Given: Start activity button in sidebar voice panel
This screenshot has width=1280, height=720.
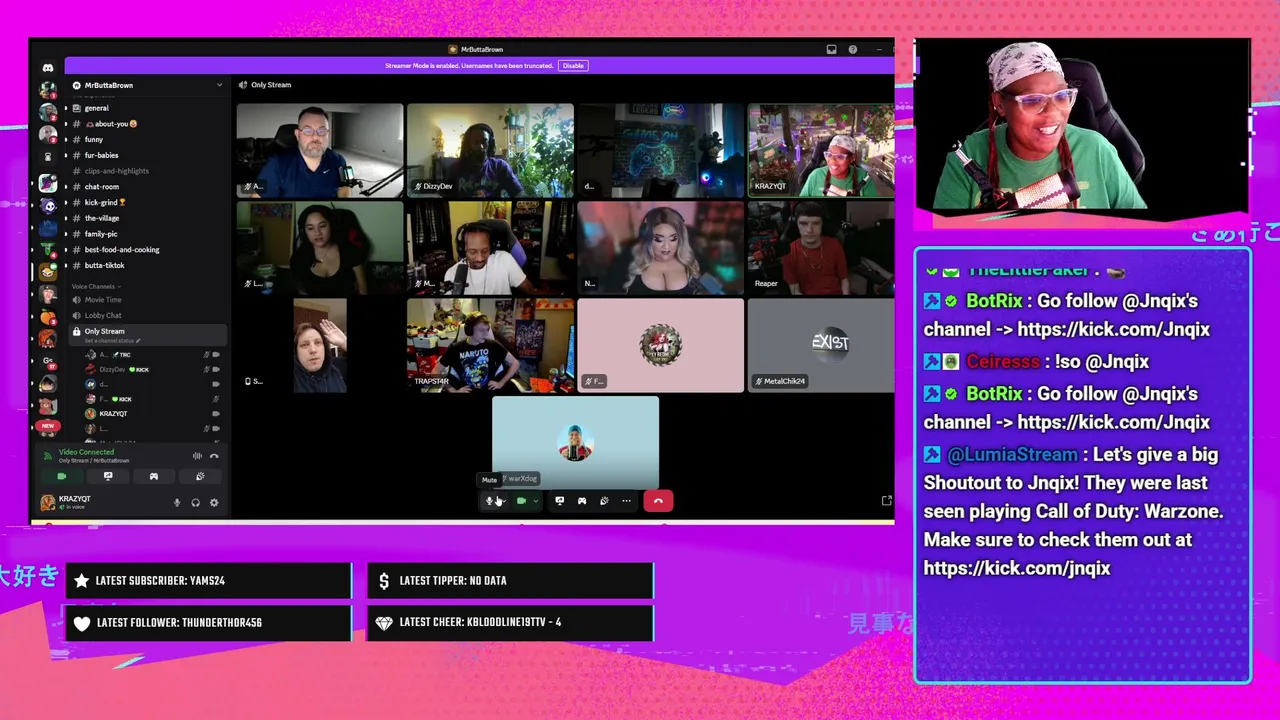Looking at the screenshot, I should [x=154, y=477].
